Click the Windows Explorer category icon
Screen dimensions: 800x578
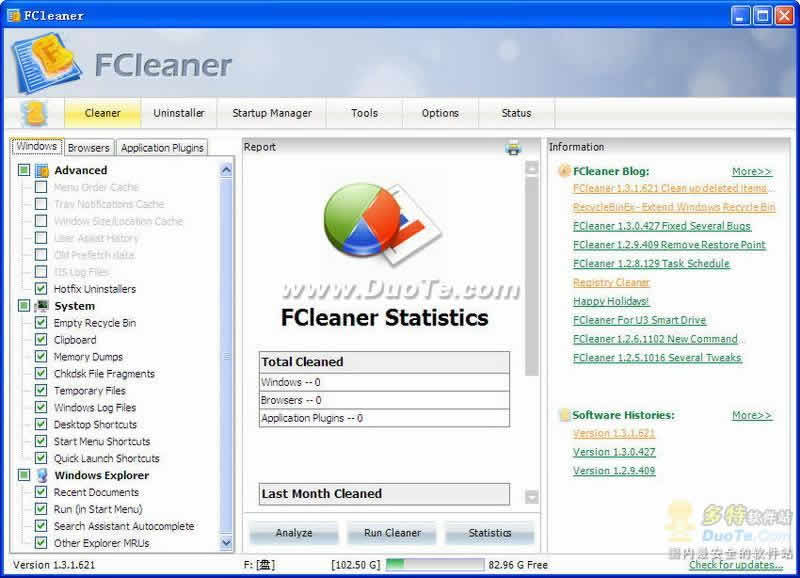click(42, 475)
